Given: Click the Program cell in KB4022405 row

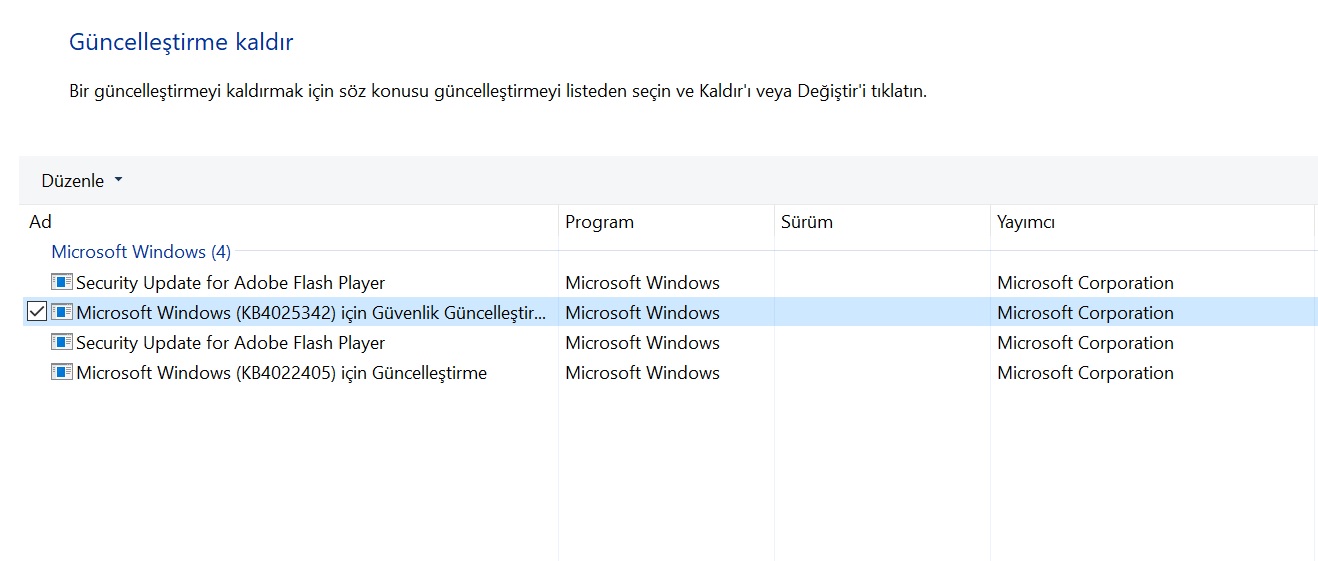Looking at the screenshot, I should tap(642, 372).
